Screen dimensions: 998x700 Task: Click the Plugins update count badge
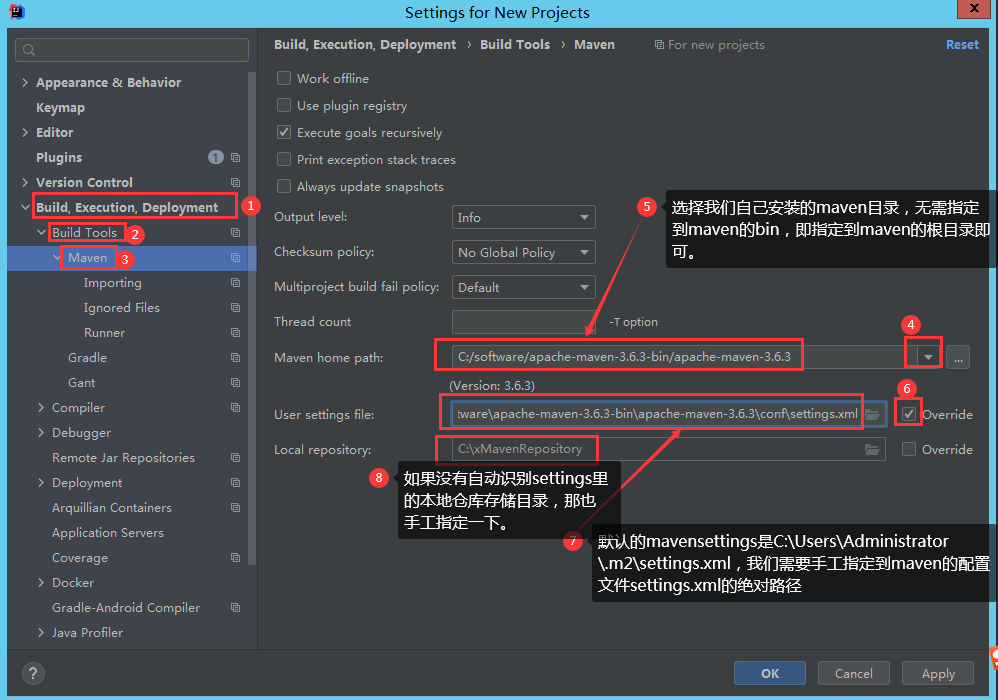tap(216, 157)
